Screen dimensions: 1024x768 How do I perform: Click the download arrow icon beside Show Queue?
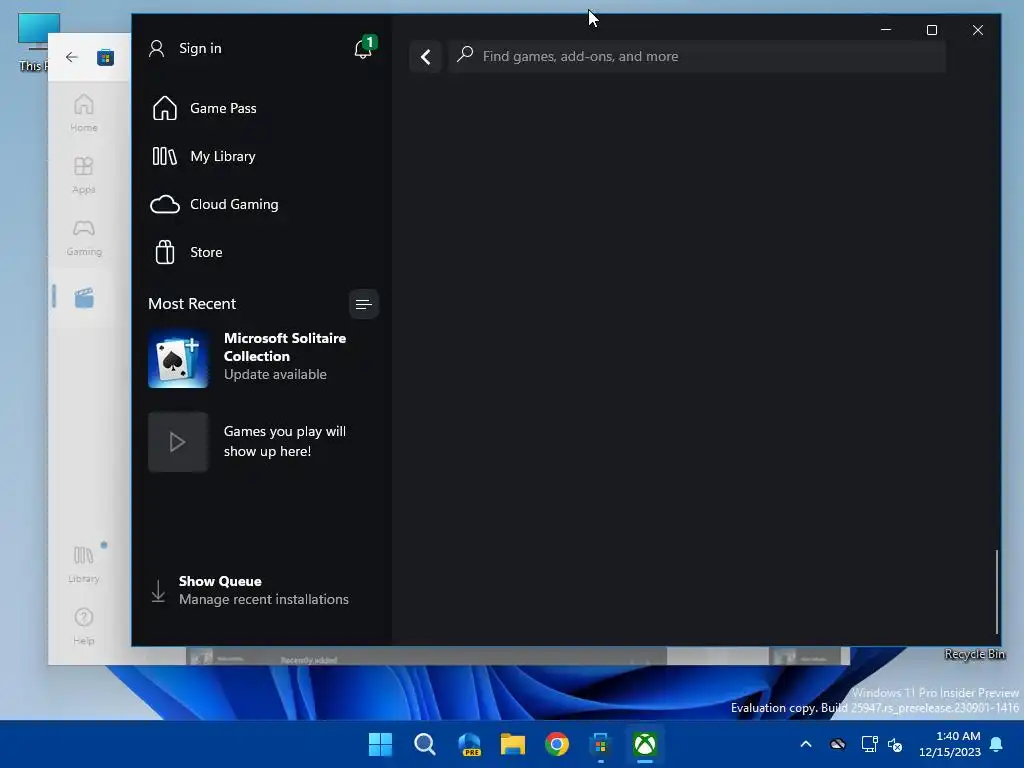[158, 591]
